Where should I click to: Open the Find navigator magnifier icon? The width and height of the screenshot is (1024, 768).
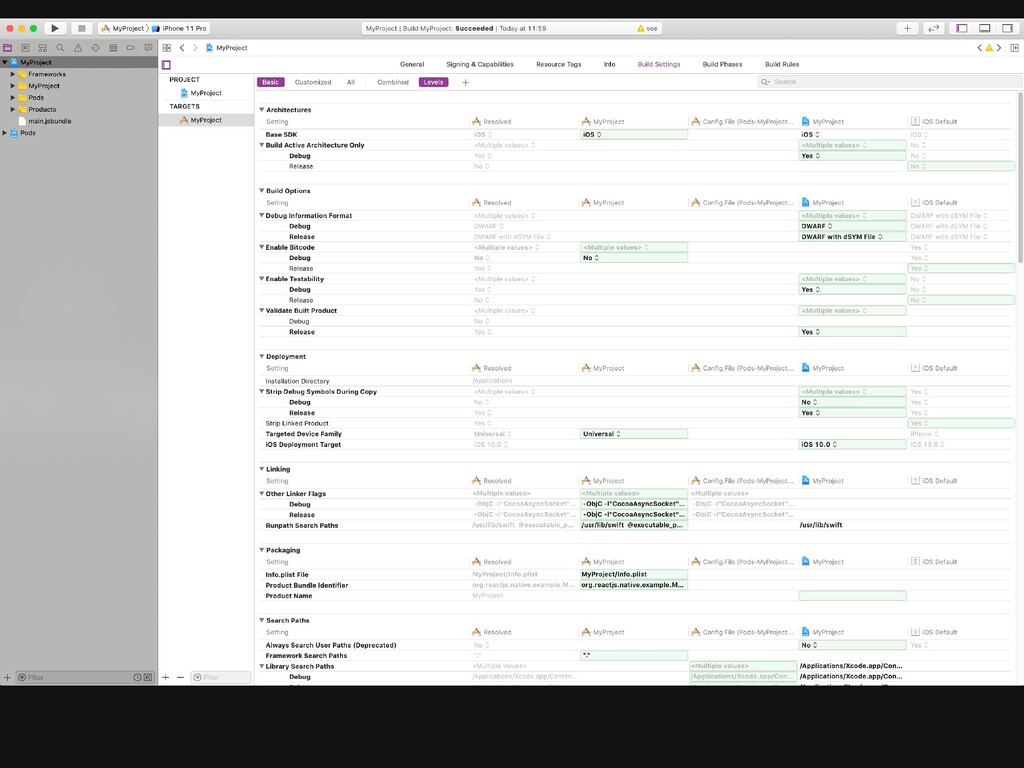coord(60,48)
